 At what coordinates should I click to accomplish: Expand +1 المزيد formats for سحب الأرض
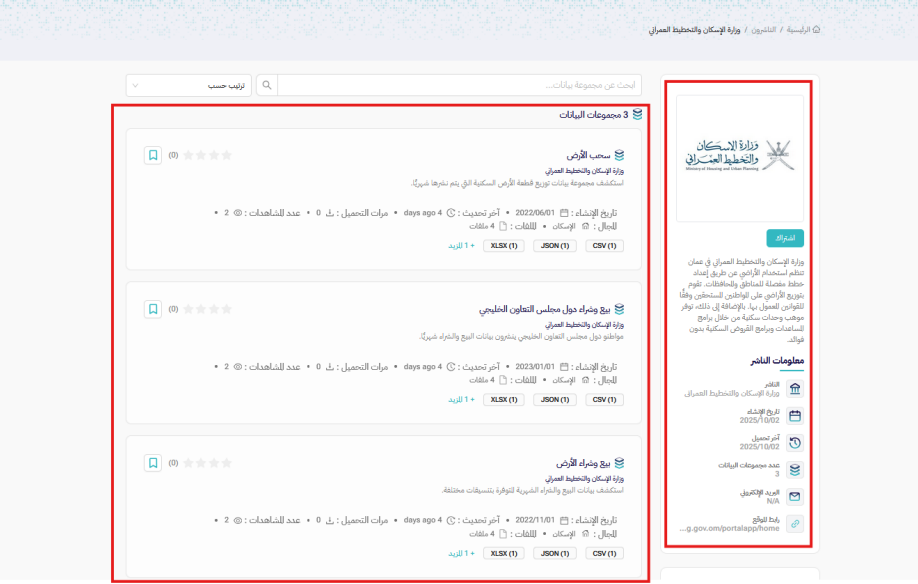point(461,245)
